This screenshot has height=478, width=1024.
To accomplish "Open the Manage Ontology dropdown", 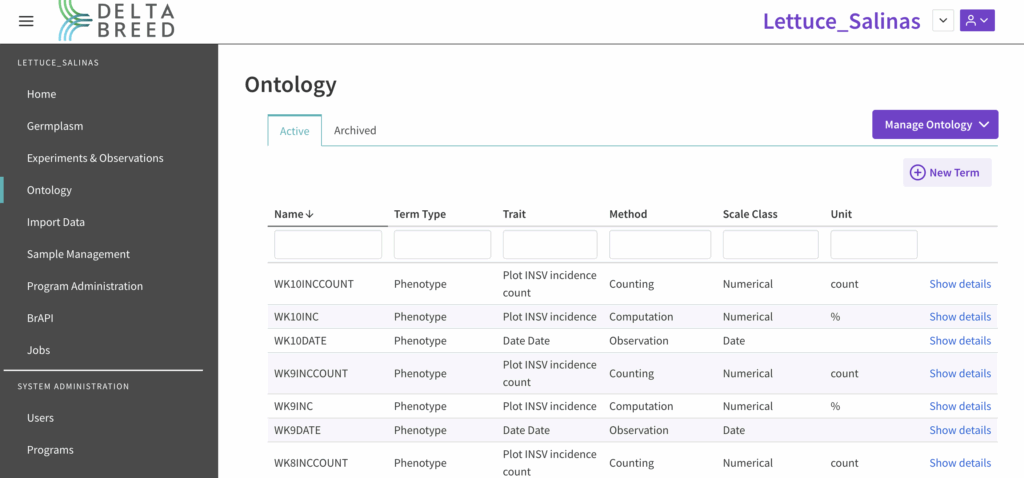I will (x=935, y=125).
